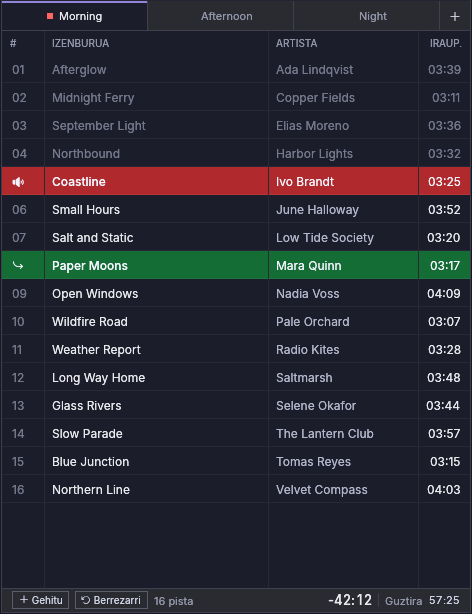Click the 03:44 duration of Glass Rivers
The width and height of the screenshot is (472, 614).
pyautogui.click(x=443, y=406)
